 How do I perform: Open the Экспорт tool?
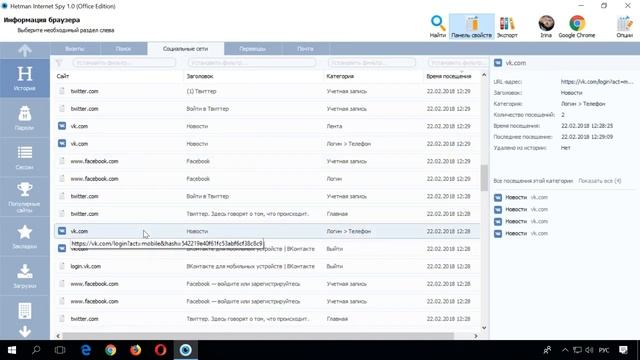pyautogui.click(x=507, y=27)
